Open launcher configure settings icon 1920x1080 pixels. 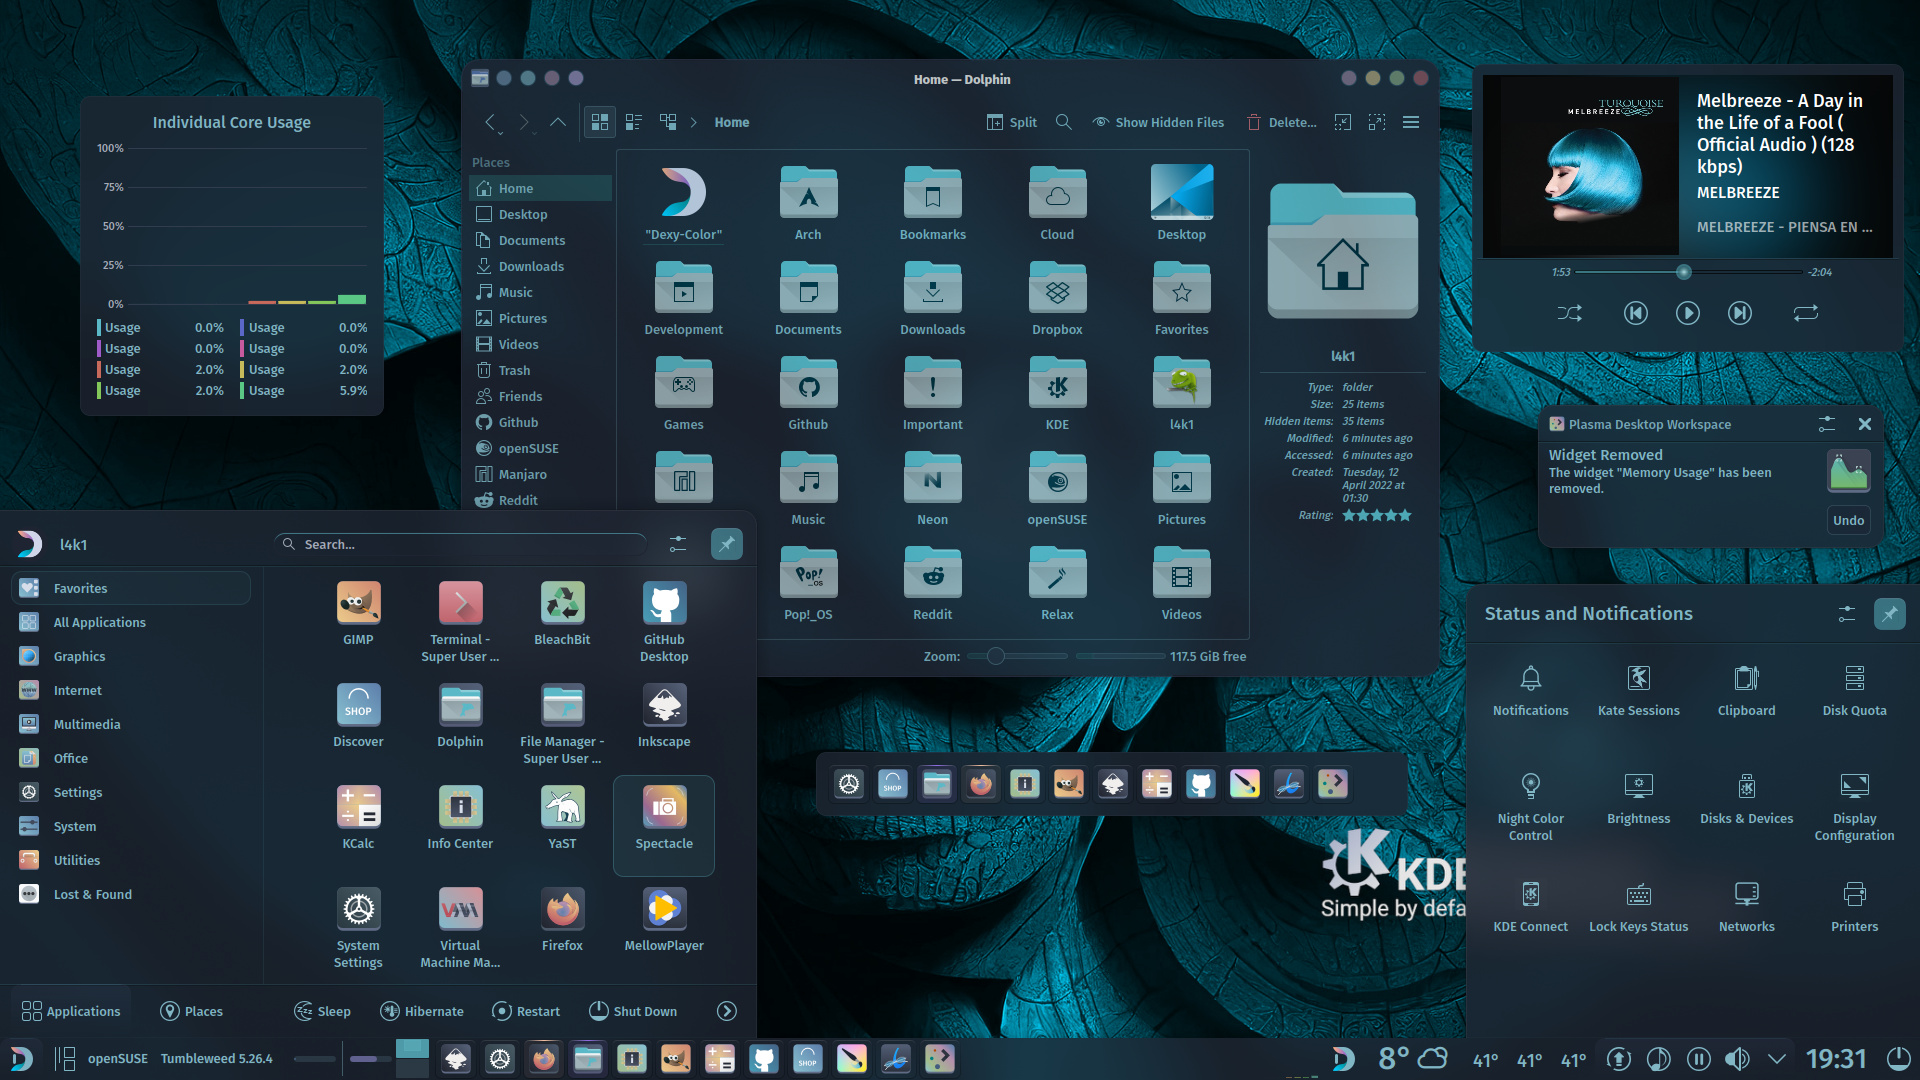(x=677, y=544)
